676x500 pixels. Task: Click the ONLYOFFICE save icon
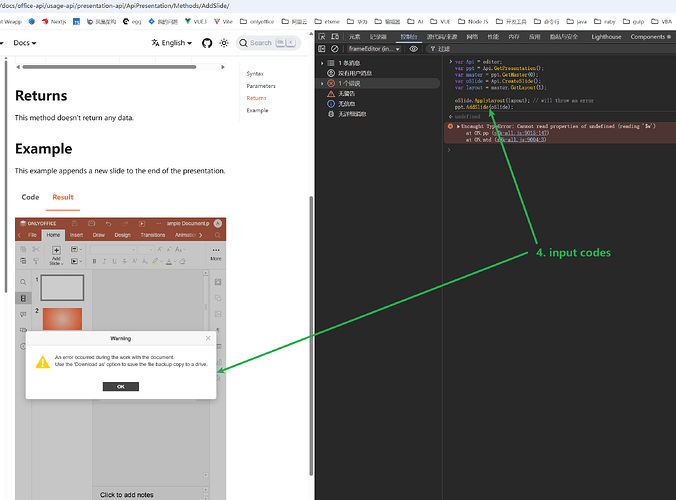coord(75,223)
